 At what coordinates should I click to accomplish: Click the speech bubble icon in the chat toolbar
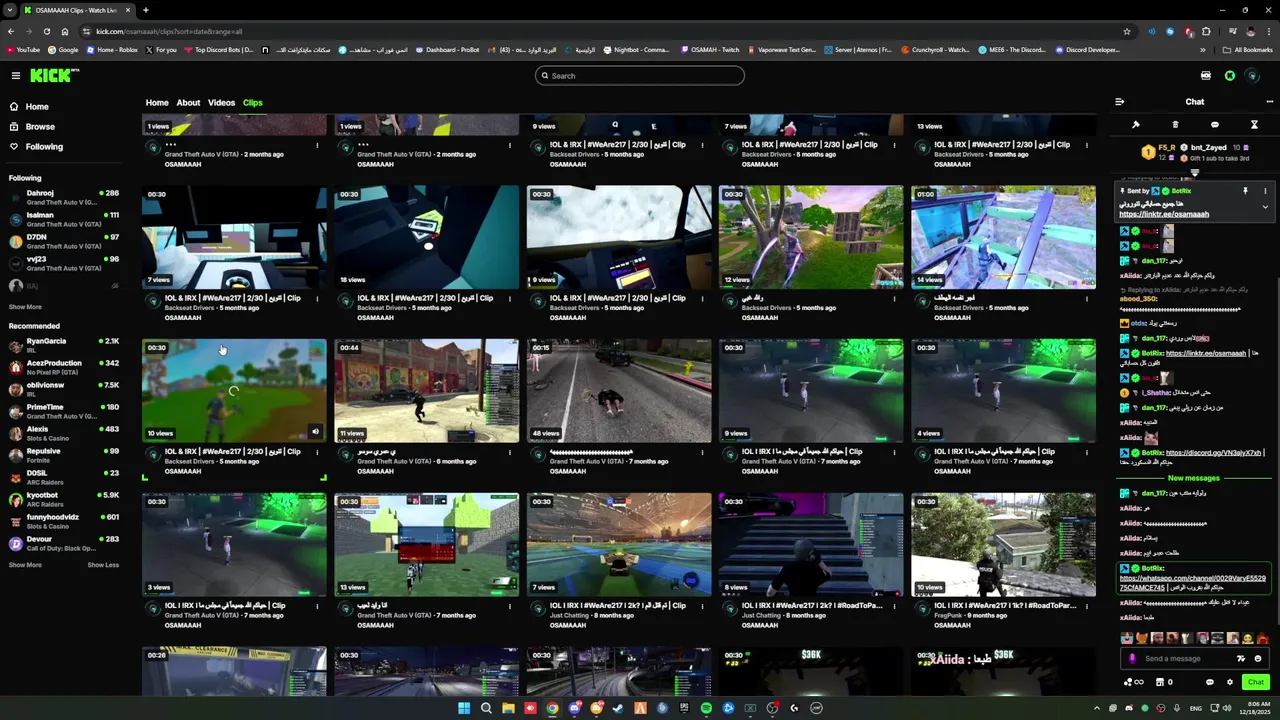pyautogui.click(x=1215, y=125)
